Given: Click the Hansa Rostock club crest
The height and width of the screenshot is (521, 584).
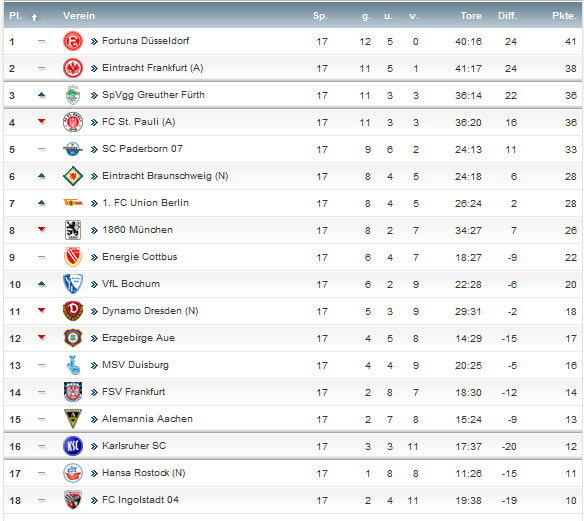Looking at the screenshot, I should (73, 473).
